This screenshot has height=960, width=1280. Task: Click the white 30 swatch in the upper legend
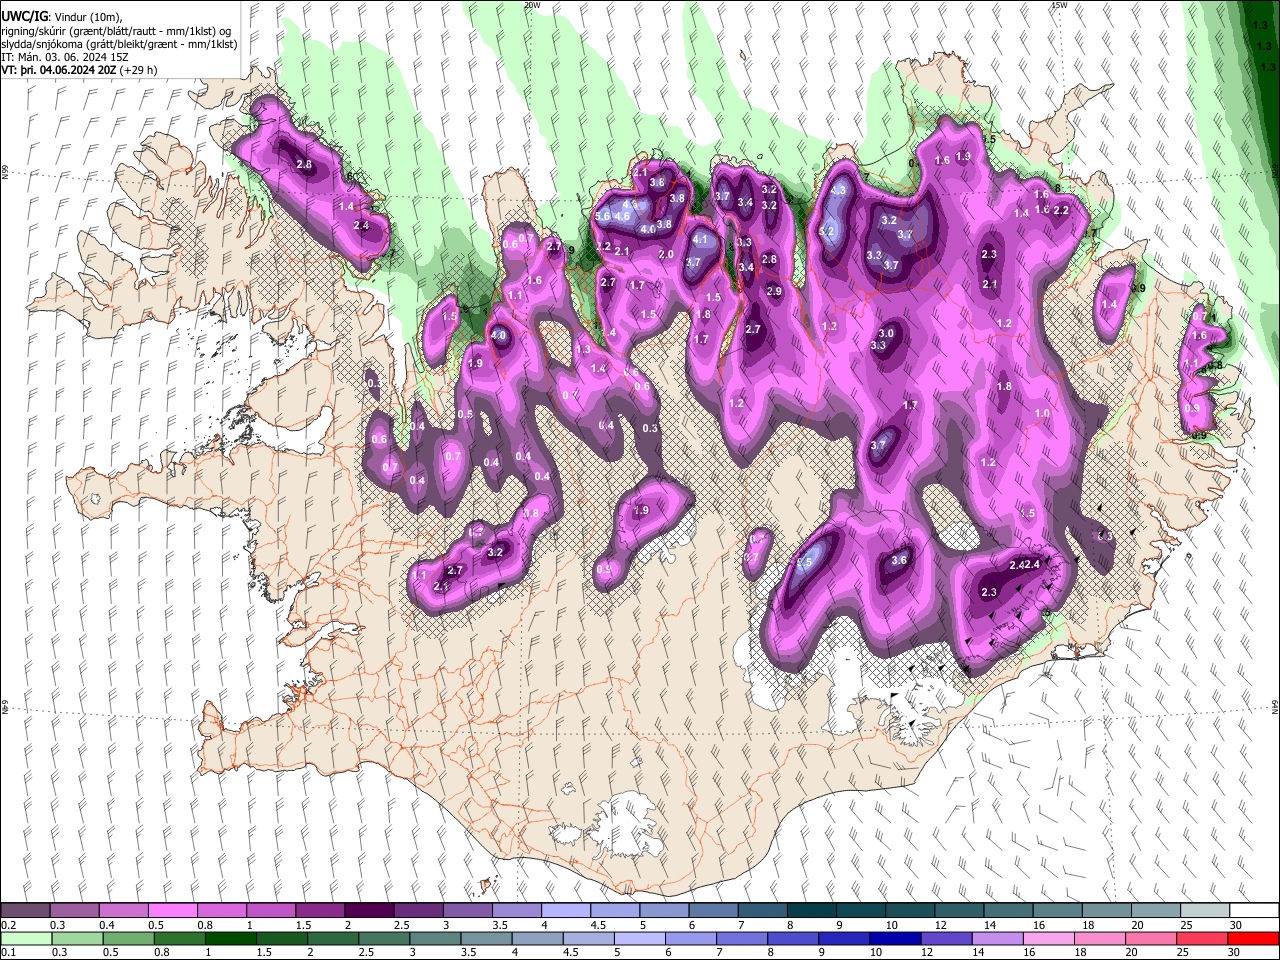click(1254, 911)
